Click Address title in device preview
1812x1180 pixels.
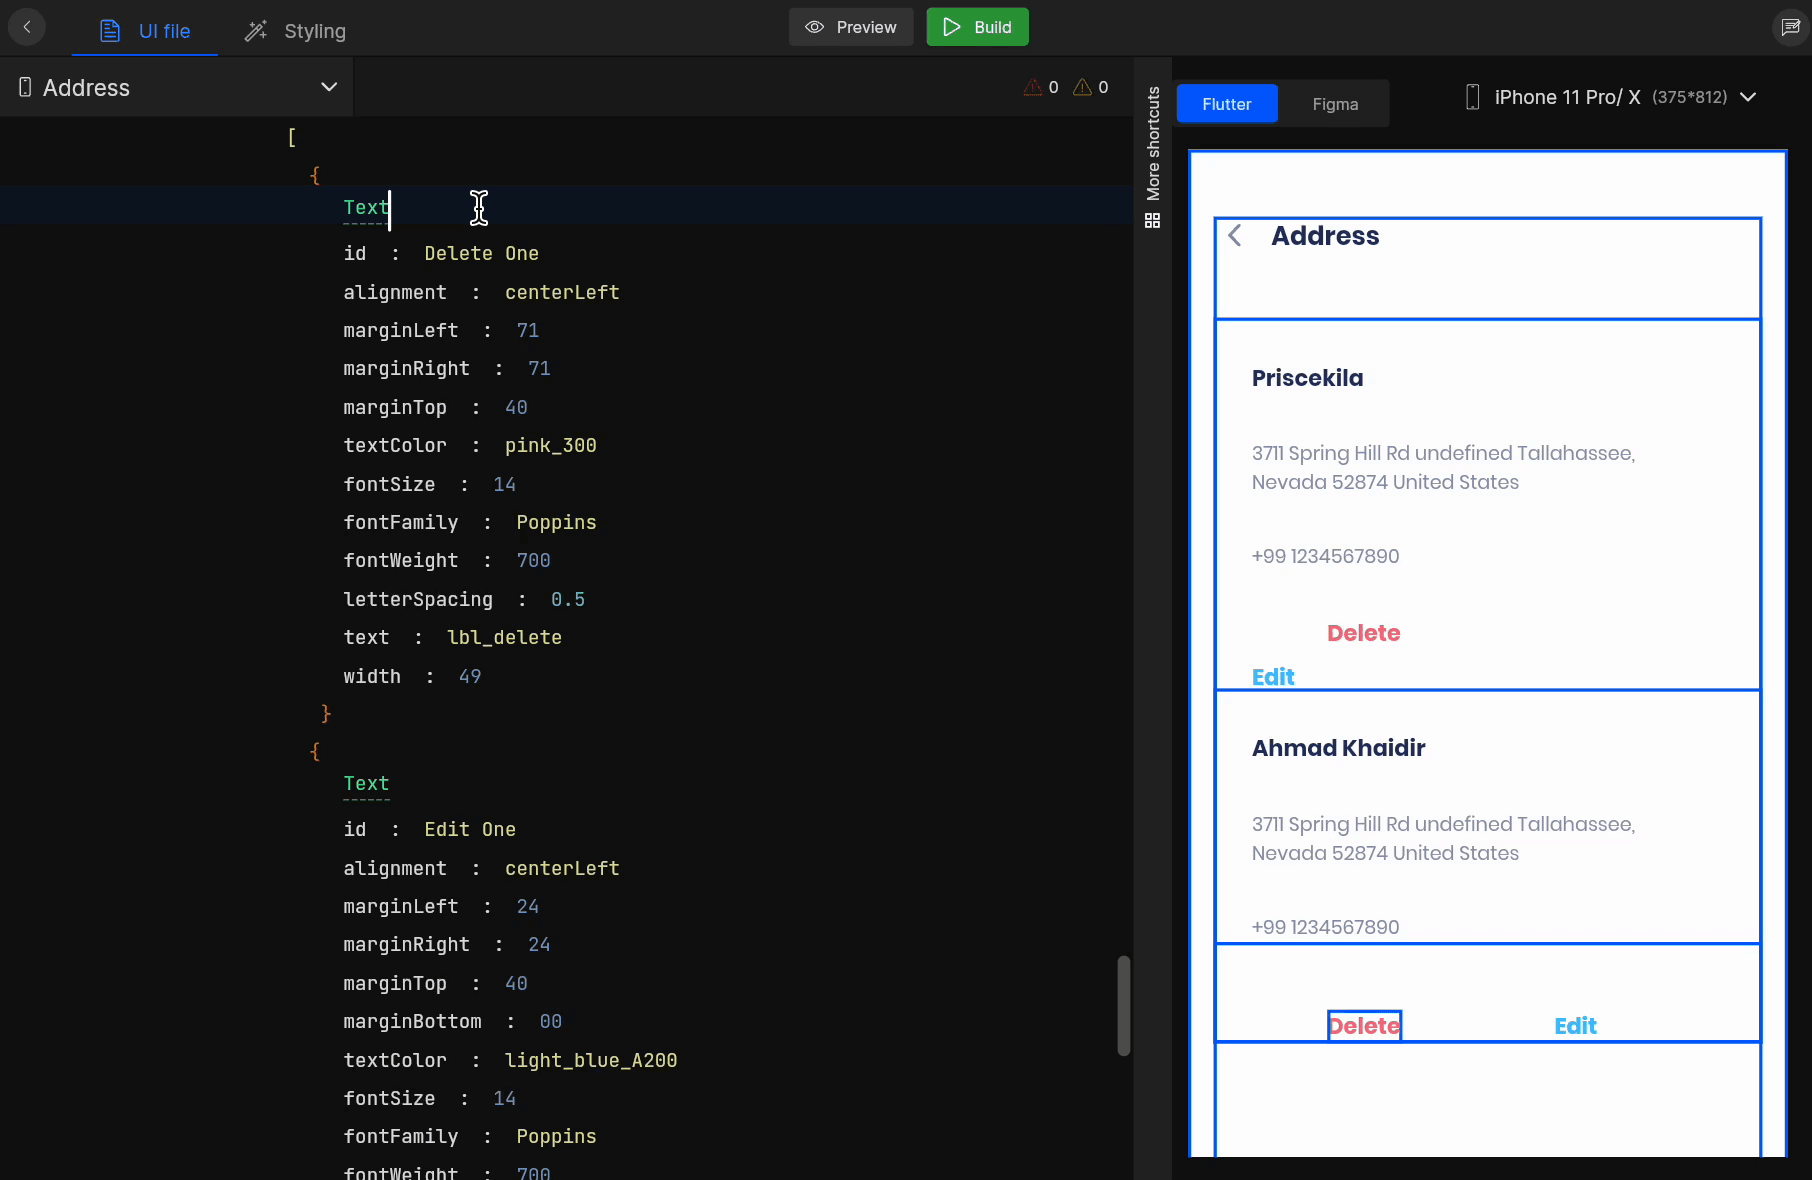[1325, 236]
